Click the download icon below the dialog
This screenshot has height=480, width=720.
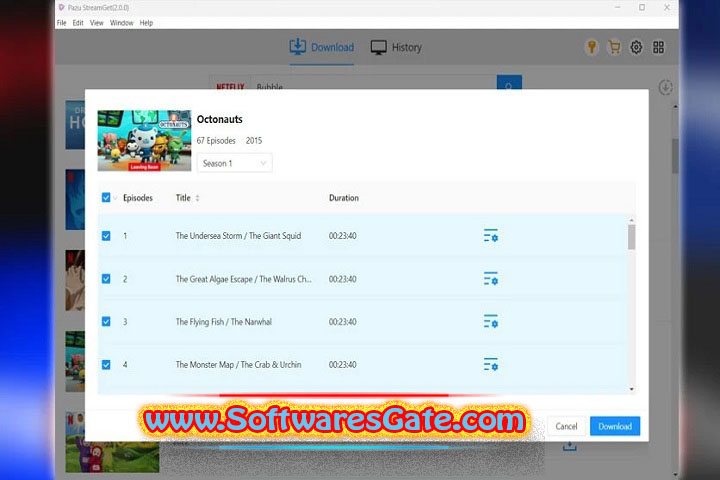tap(569, 446)
